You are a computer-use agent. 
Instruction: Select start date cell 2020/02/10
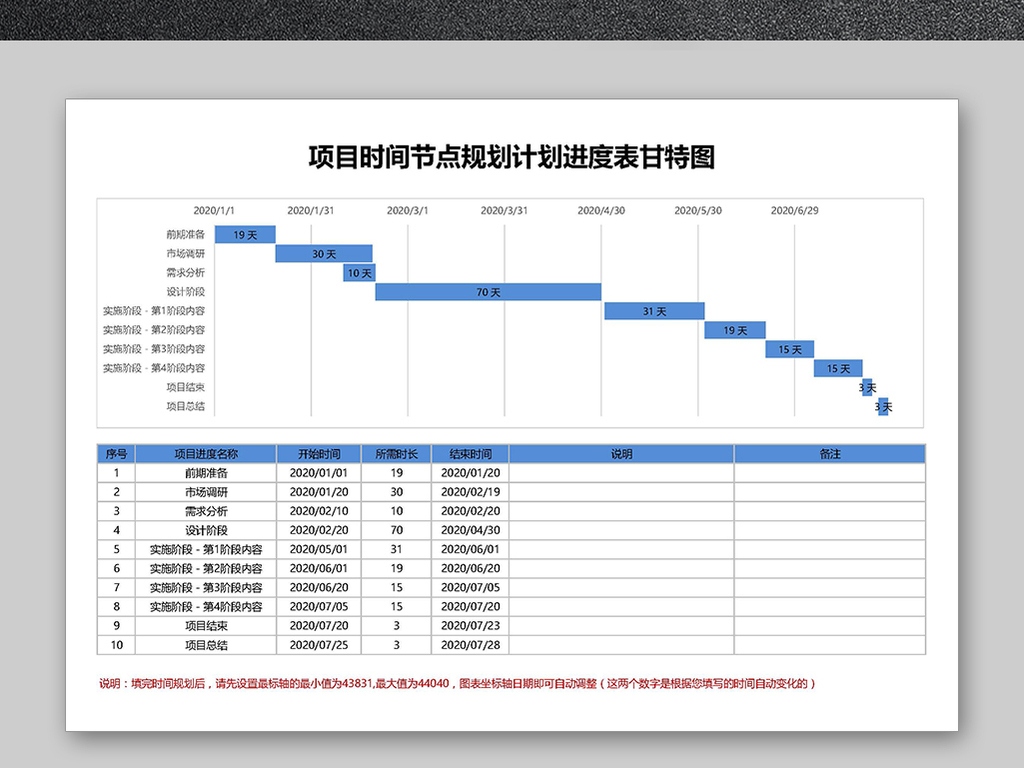(x=318, y=511)
